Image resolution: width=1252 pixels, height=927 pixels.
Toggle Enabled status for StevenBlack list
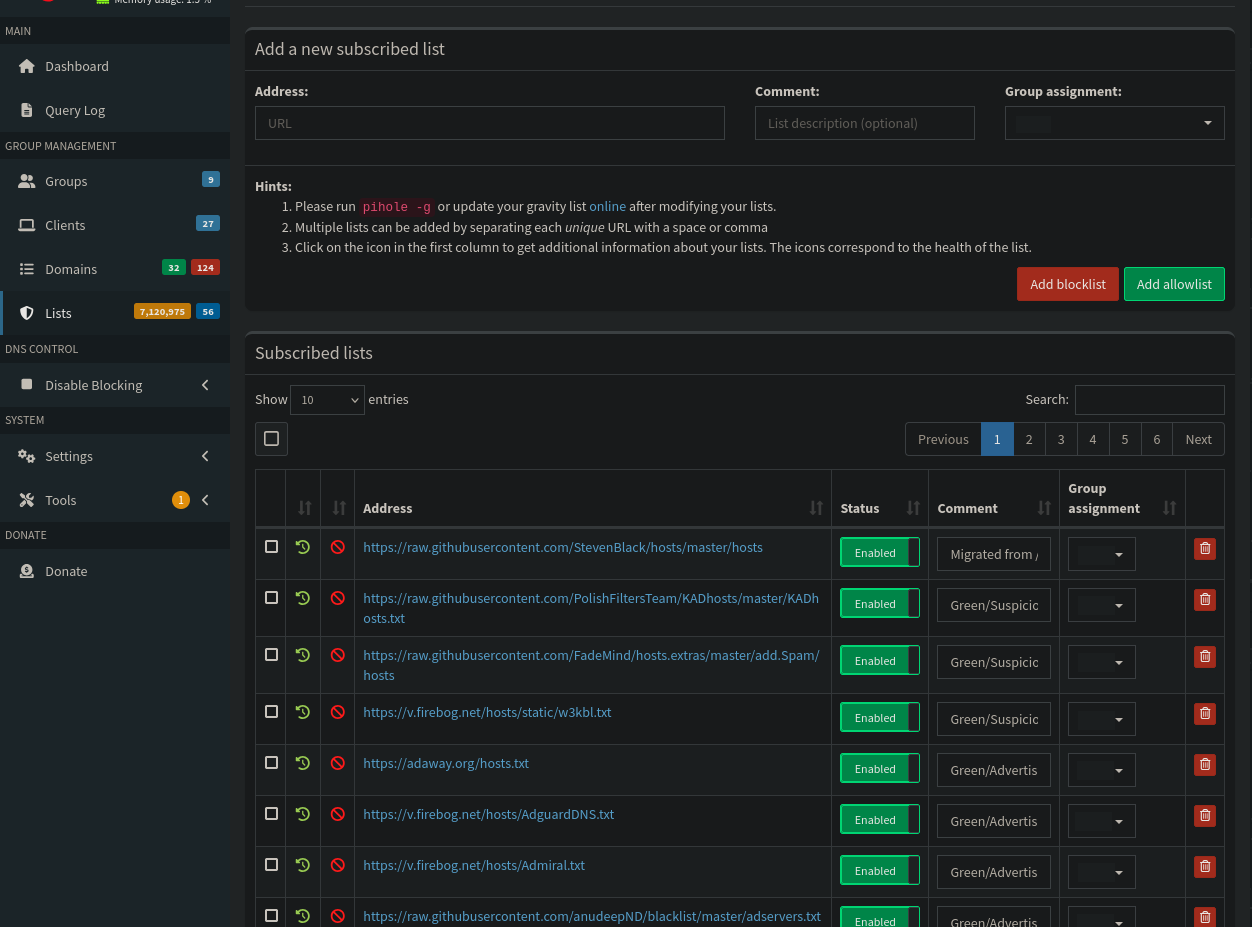point(880,552)
